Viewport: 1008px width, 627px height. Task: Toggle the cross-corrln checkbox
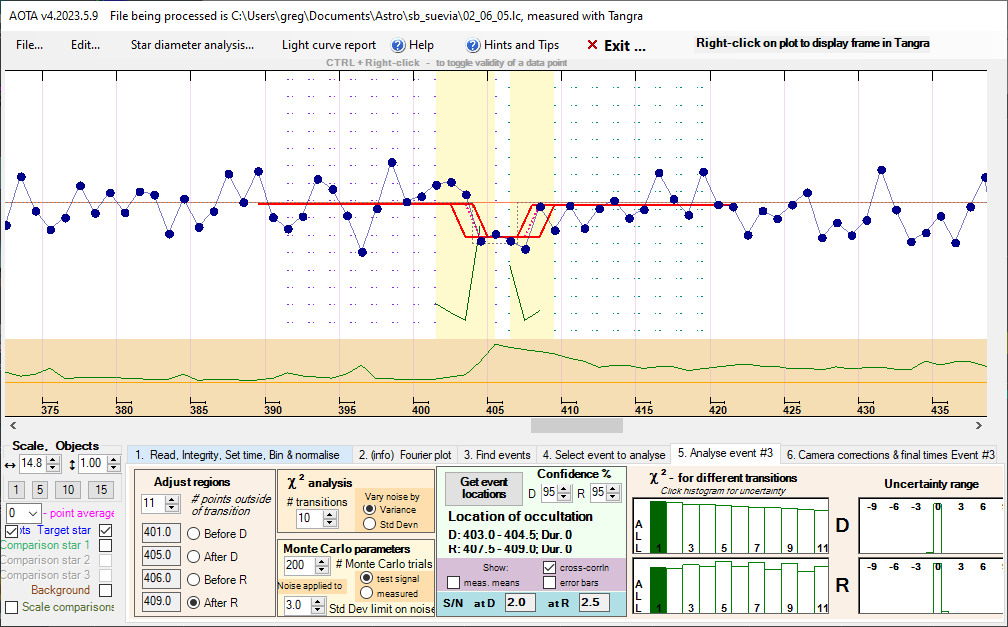point(549,567)
